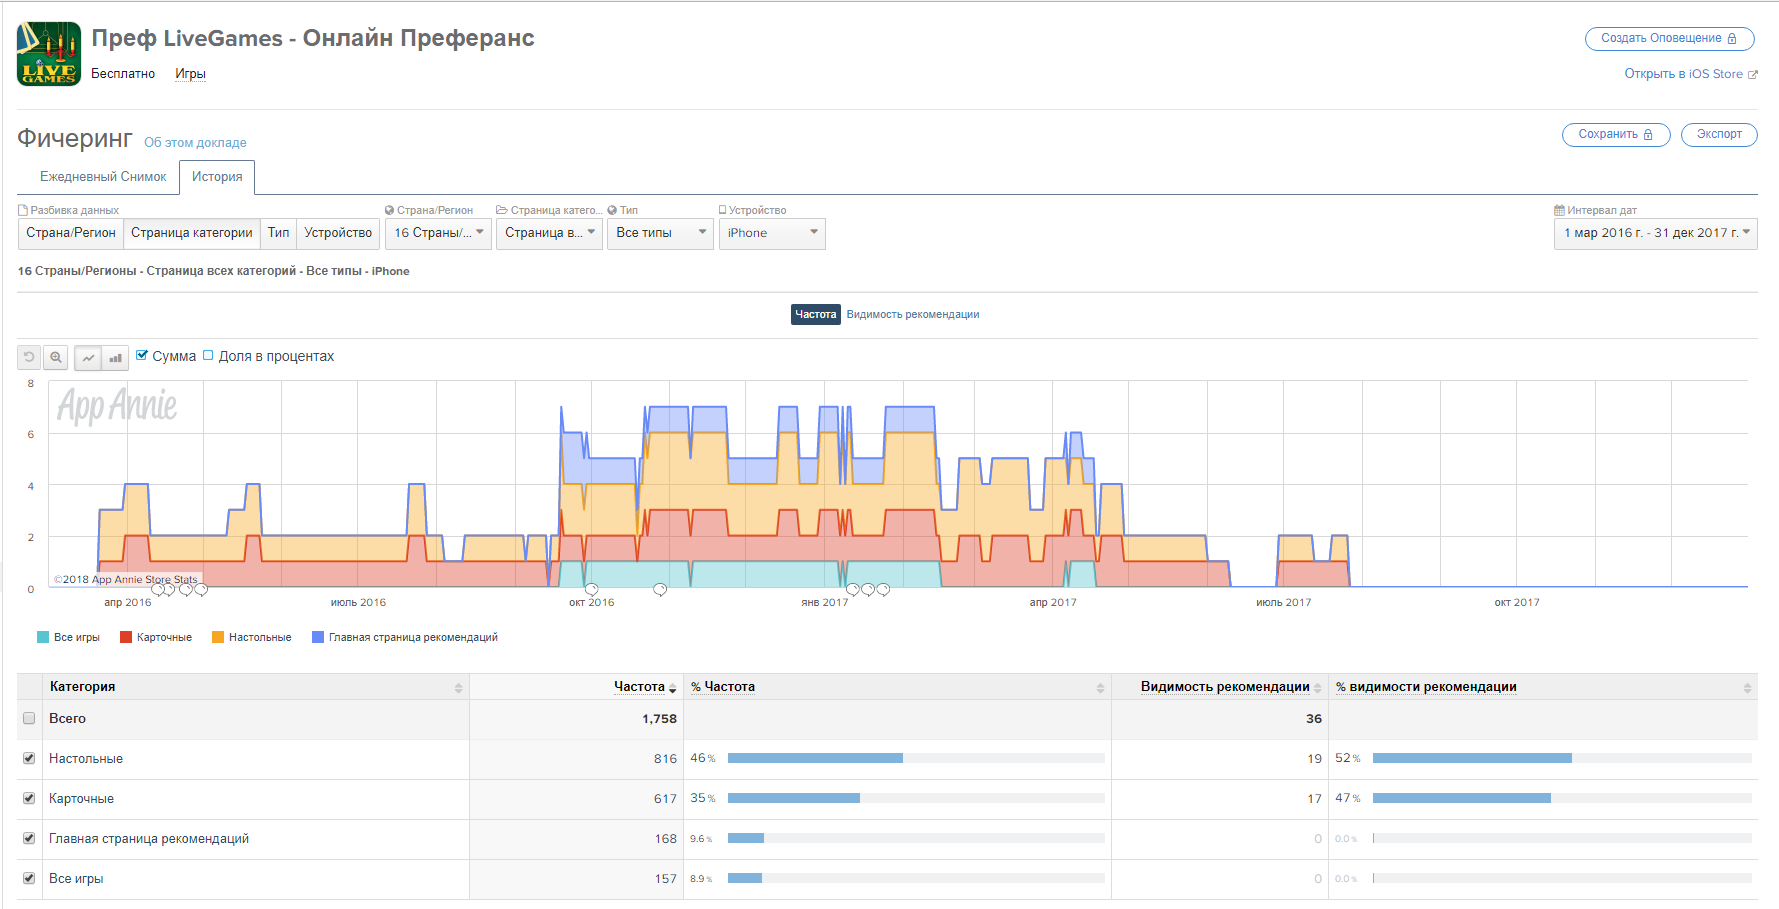Click sort icon in % Частота column

[x=1100, y=688]
